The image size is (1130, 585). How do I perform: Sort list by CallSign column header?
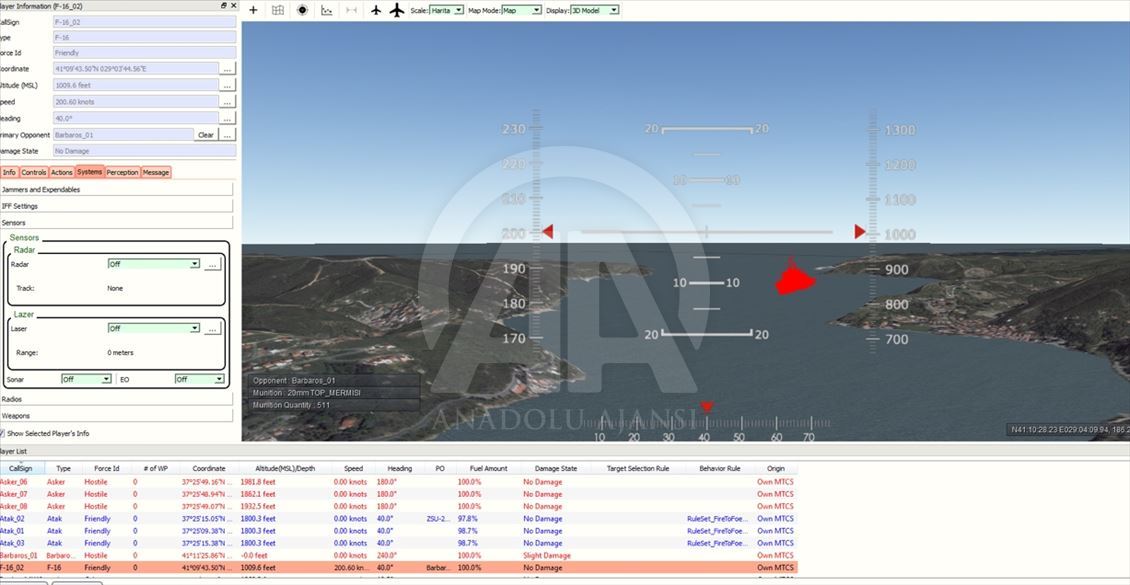[21, 468]
